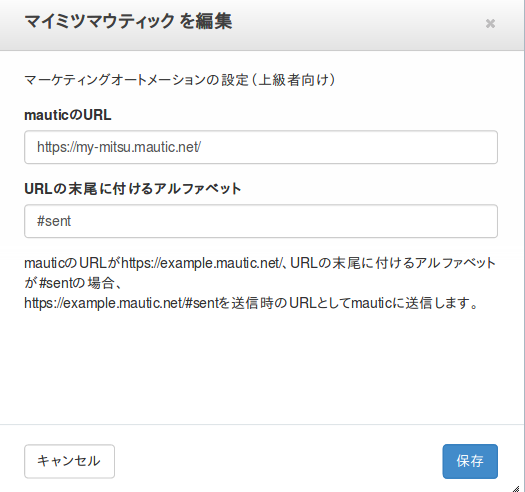Click the URLの末尾に付けるアルファベット label
The width and height of the screenshot is (525, 492).
(133, 189)
